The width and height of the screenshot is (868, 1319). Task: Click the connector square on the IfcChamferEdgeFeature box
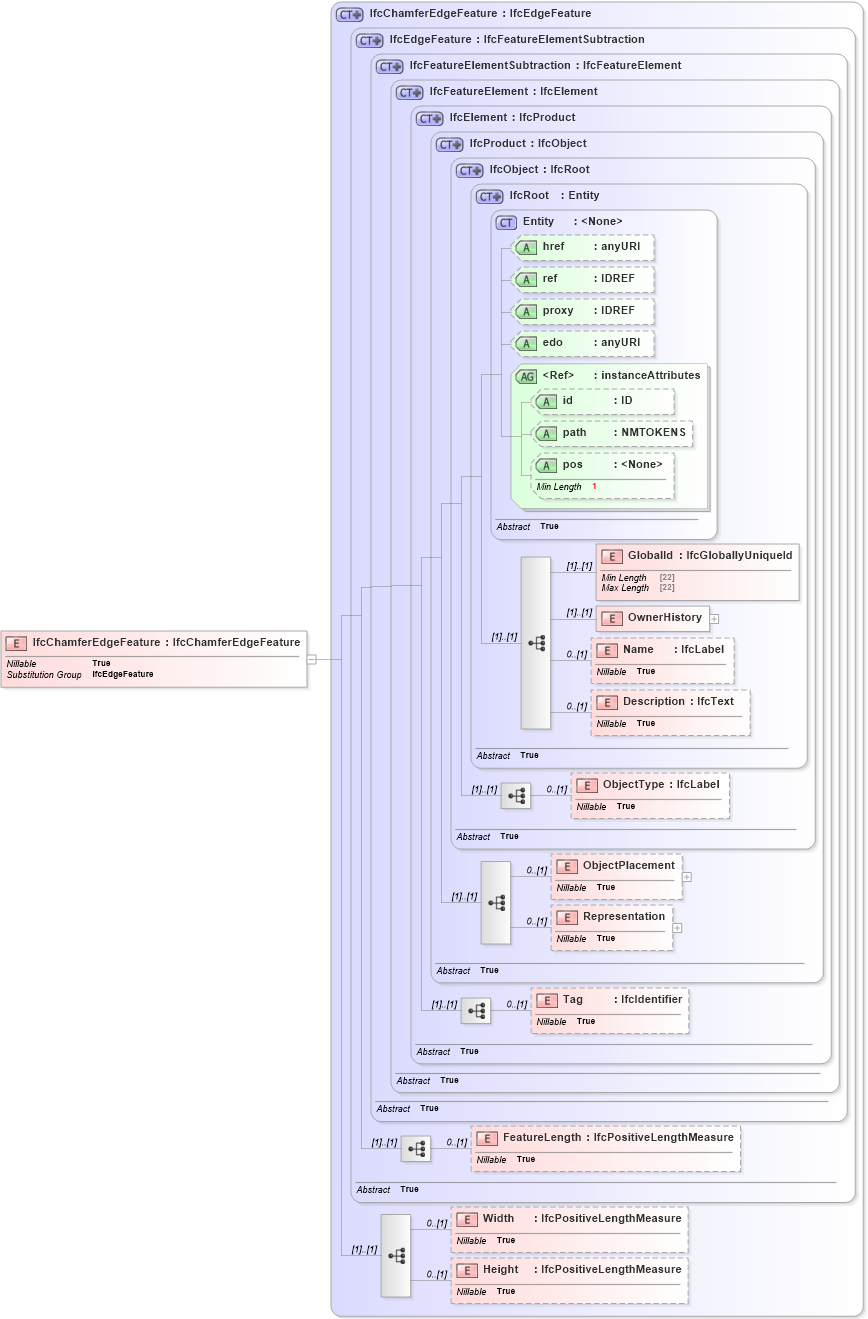(x=310, y=658)
